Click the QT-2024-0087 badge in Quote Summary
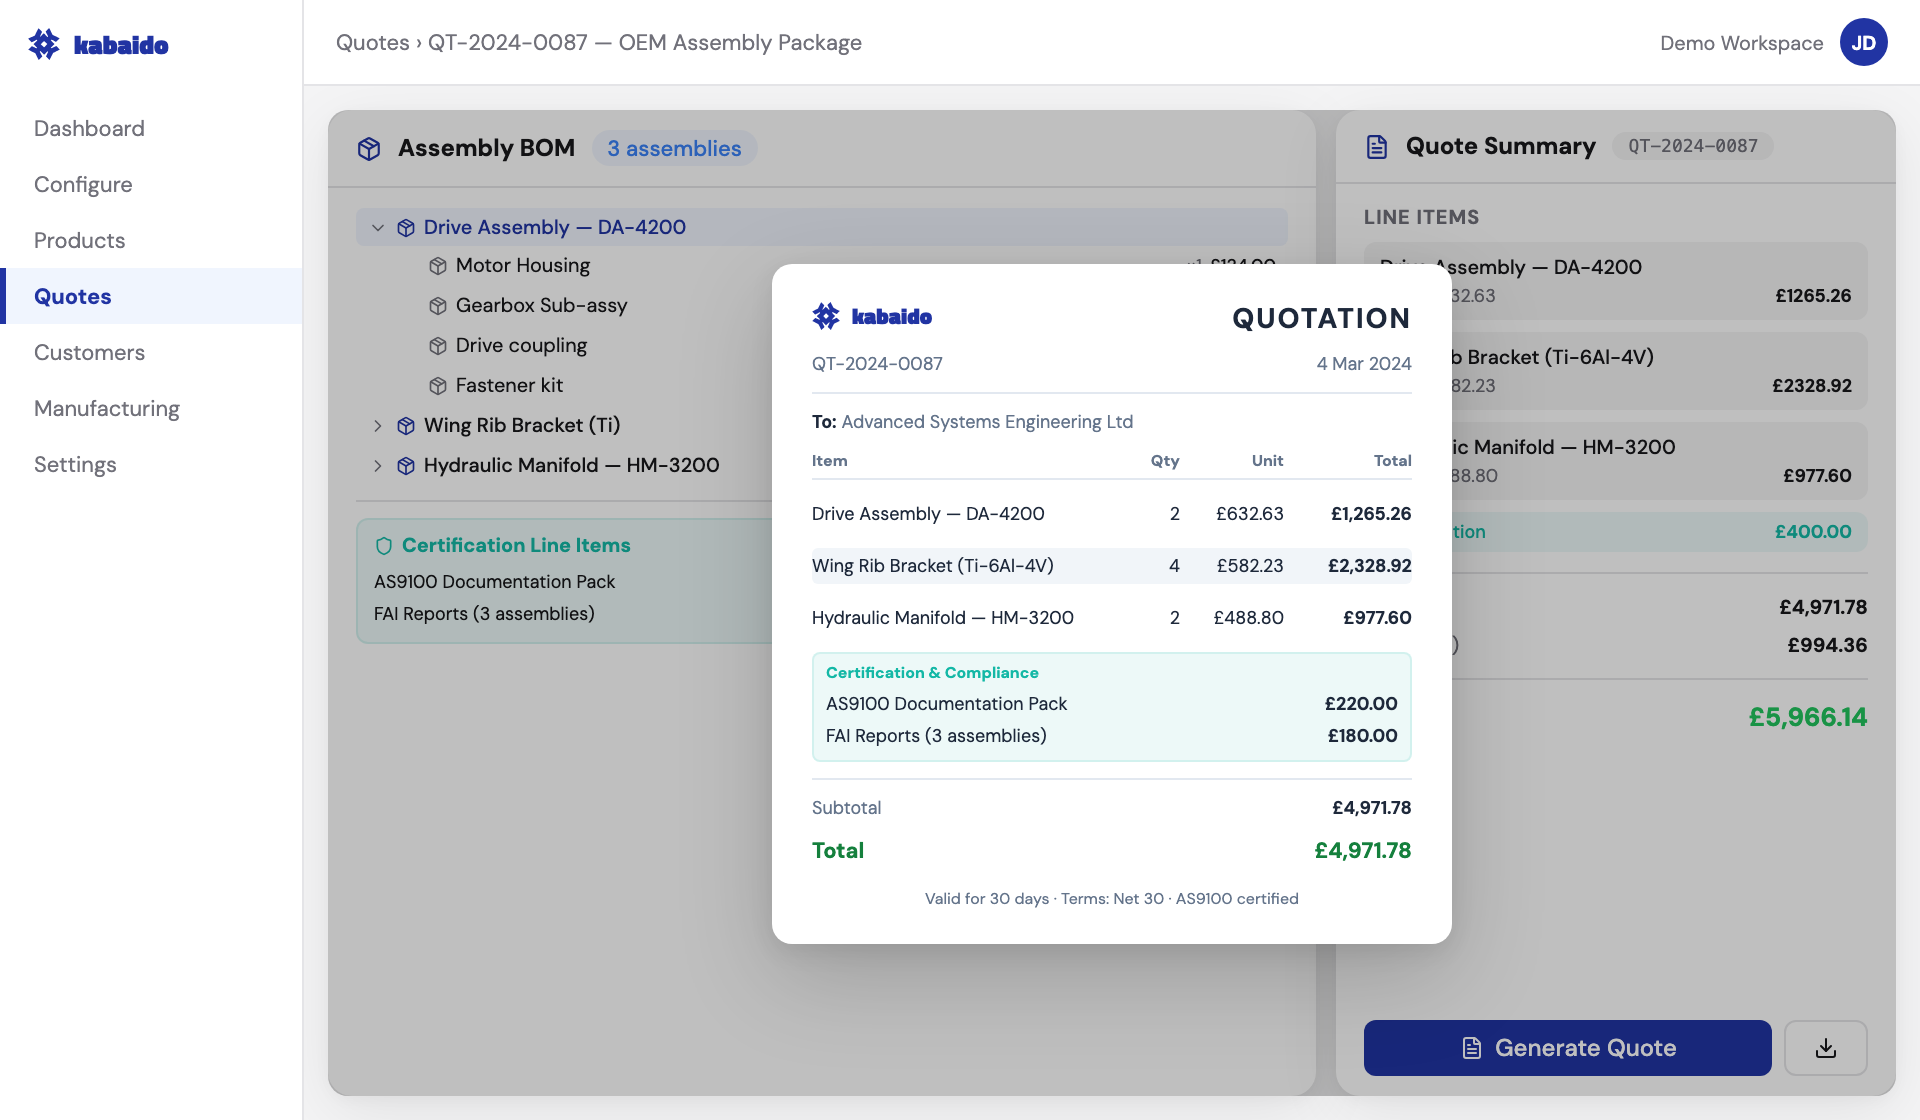This screenshot has height=1120, width=1920. click(1692, 145)
